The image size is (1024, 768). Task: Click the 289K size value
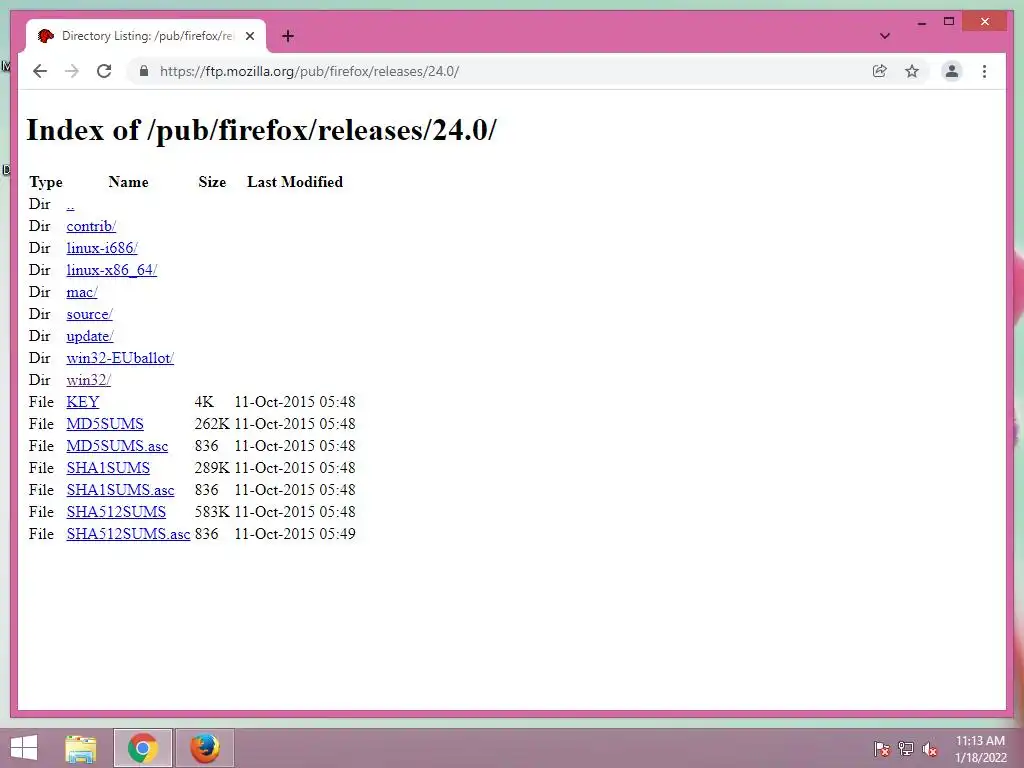click(212, 468)
